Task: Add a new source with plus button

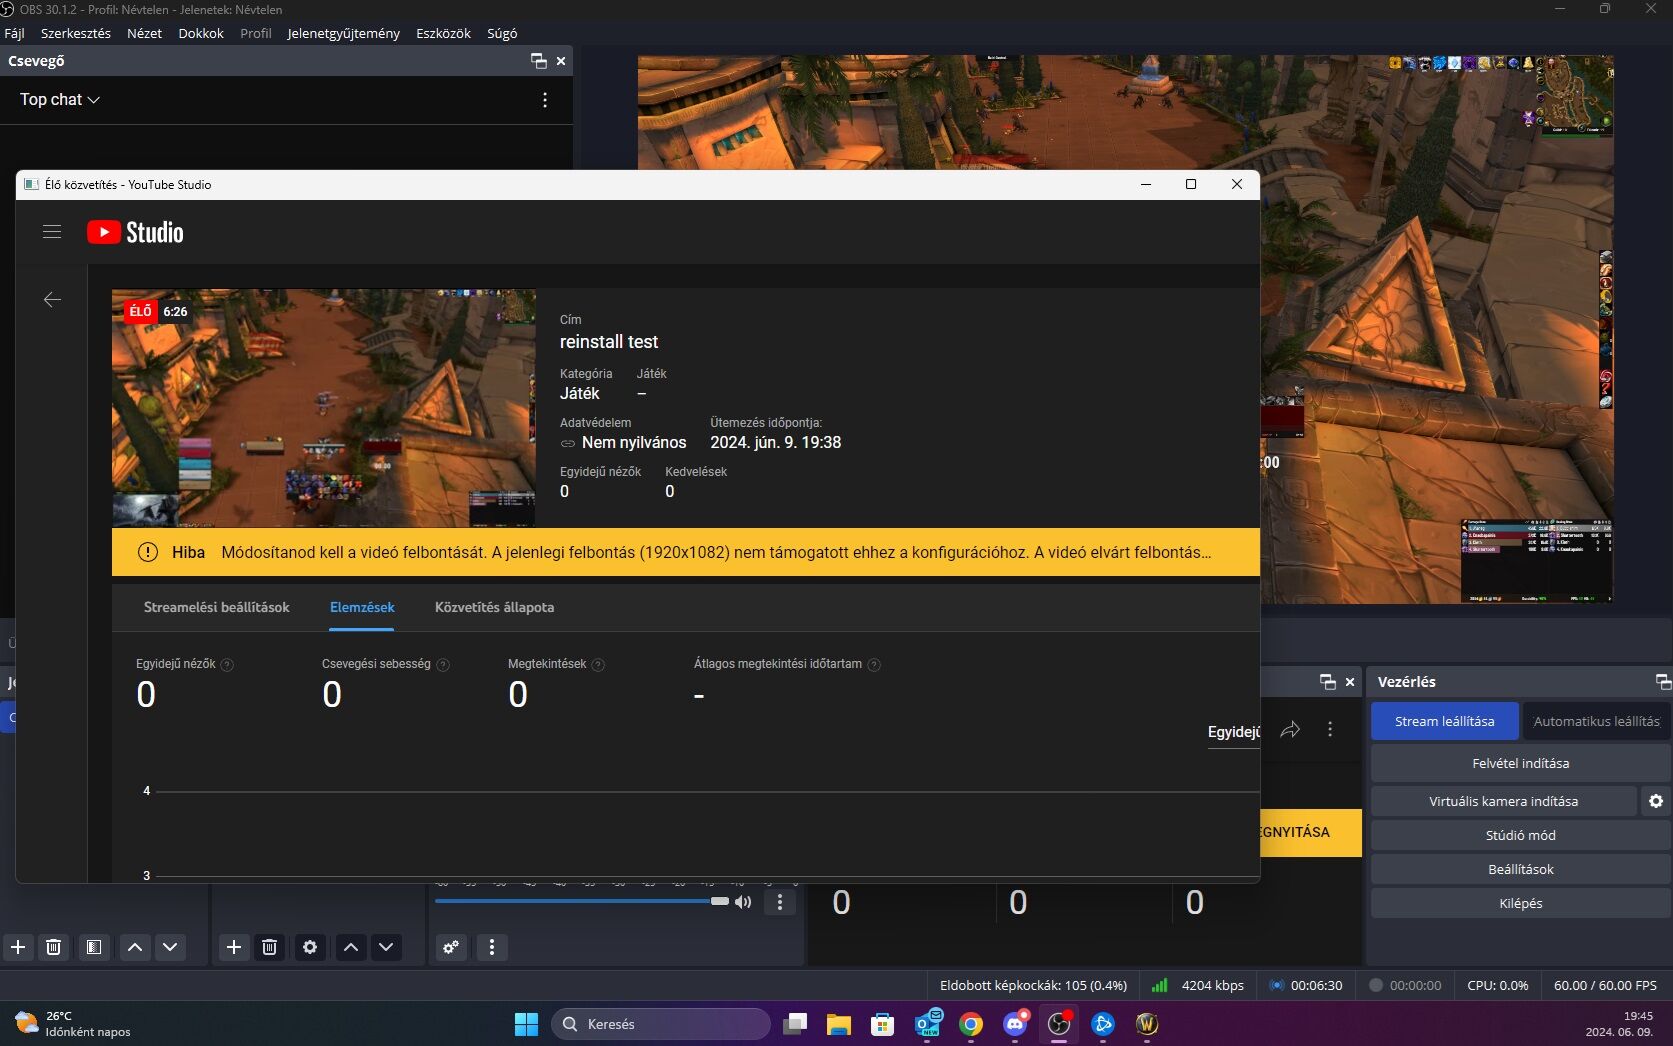Action: (234, 947)
